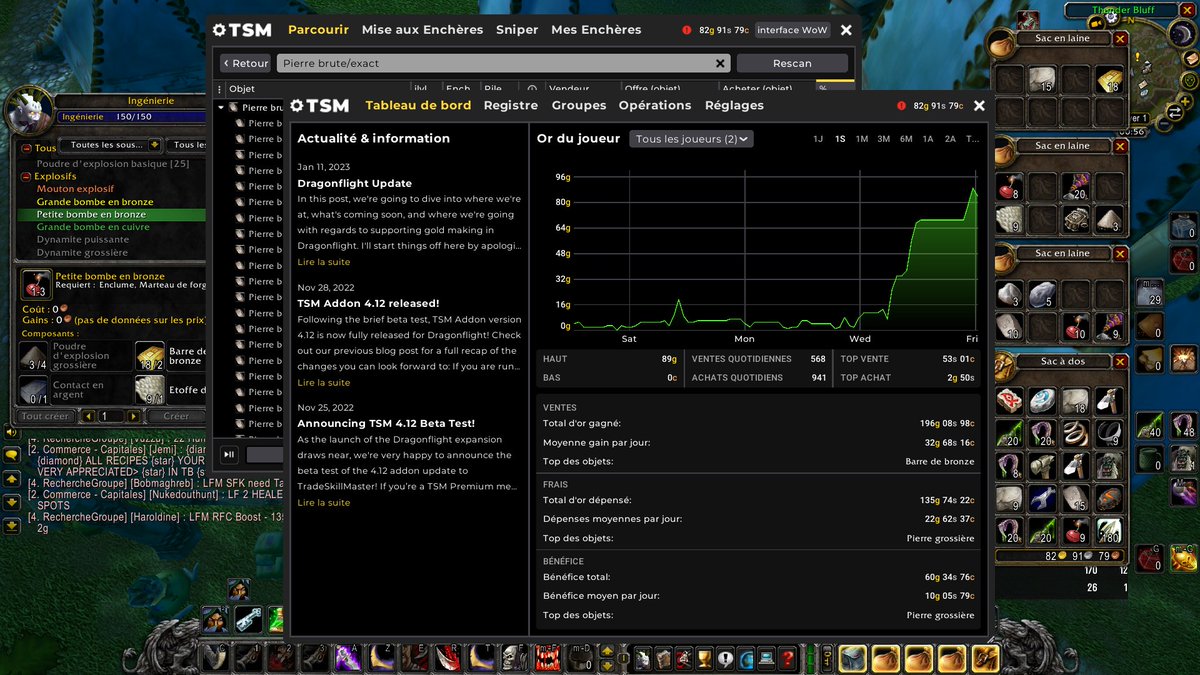The height and width of the screenshot is (675, 1200).
Task: Read more on 4.12 Beta Test announcement
Action: [324, 503]
